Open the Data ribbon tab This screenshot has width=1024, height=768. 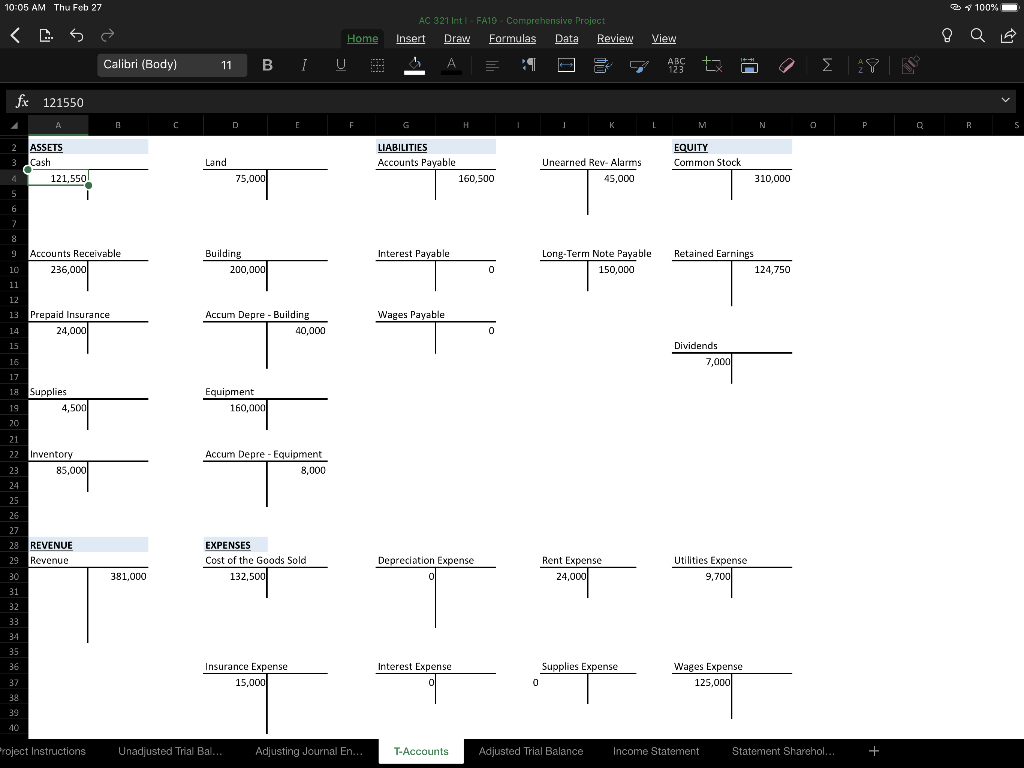pyautogui.click(x=566, y=39)
